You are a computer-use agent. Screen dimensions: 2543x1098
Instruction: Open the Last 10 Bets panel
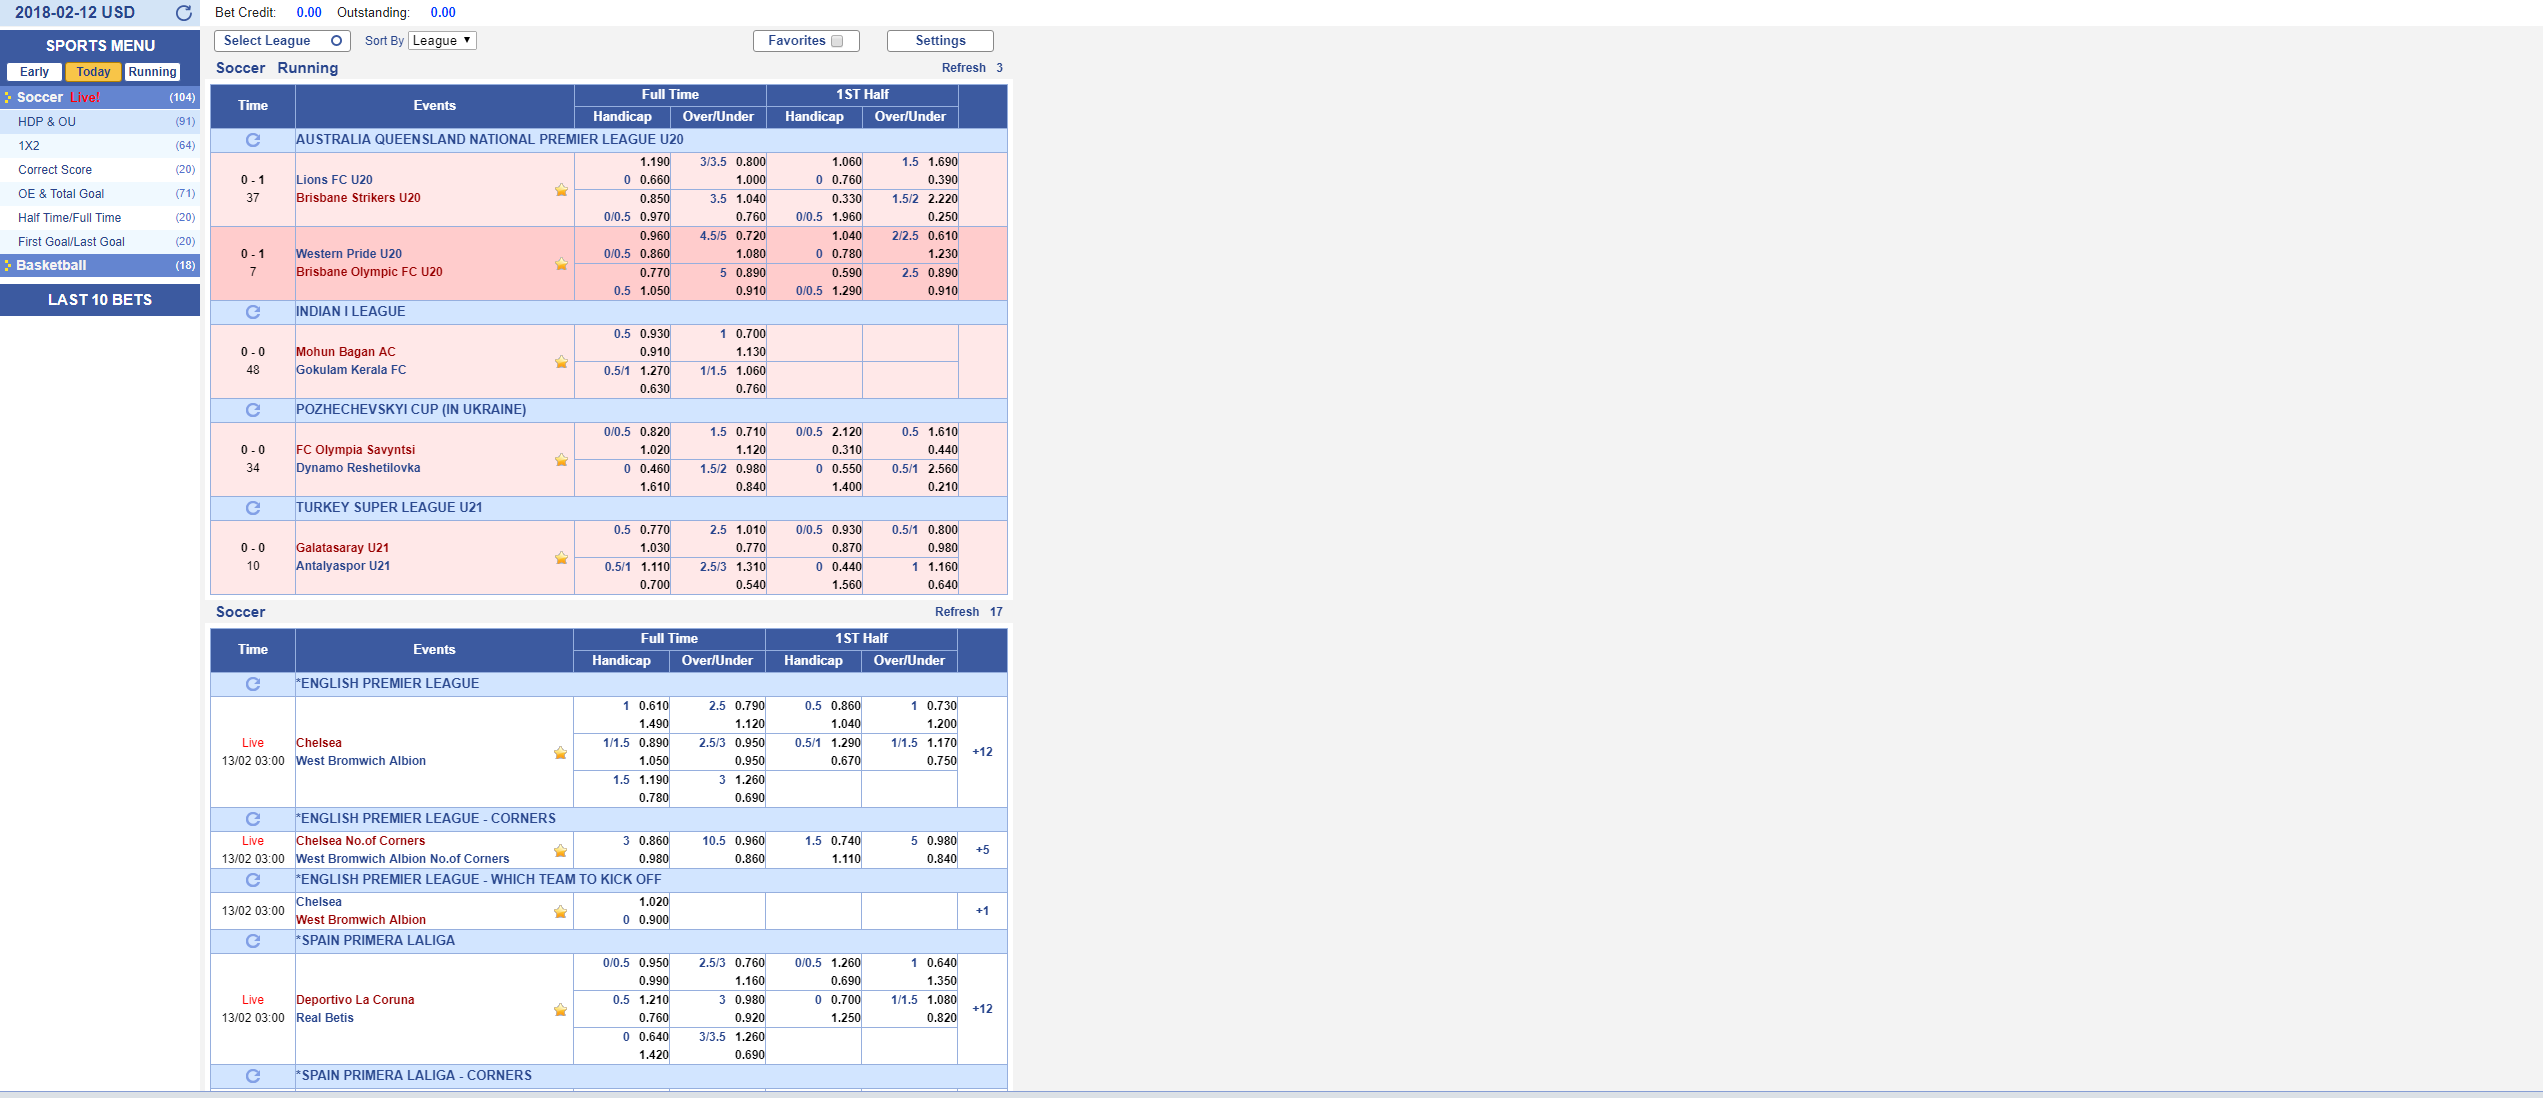point(100,300)
